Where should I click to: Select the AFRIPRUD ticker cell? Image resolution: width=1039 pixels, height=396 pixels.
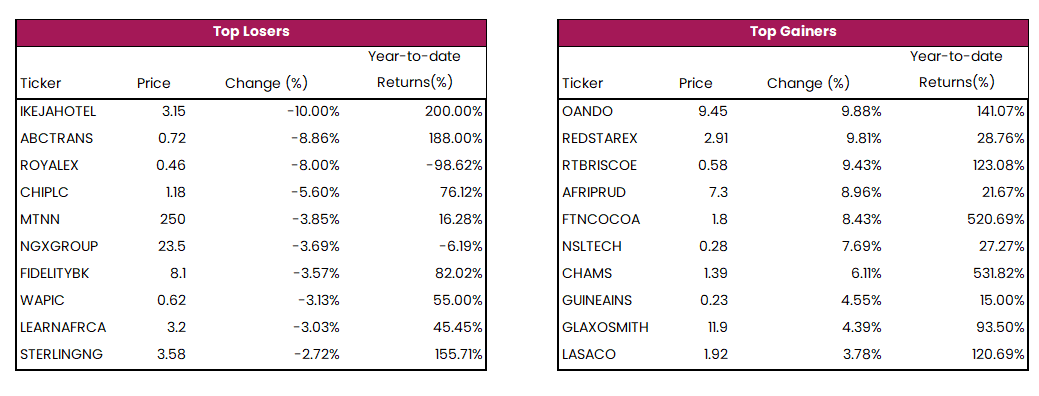tap(594, 193)
